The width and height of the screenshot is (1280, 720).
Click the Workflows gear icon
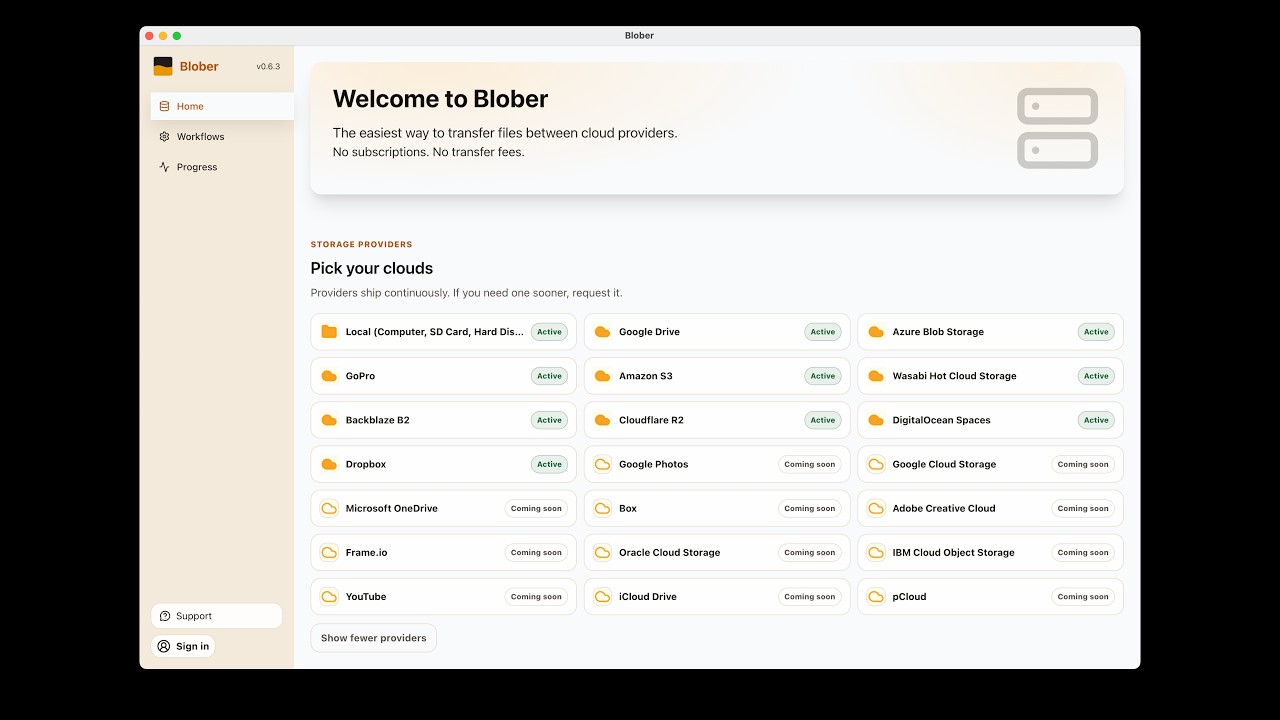(x=165, y=137)
